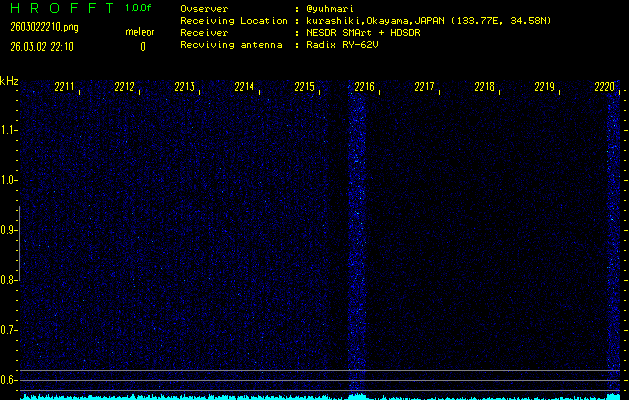Click the 1.0 frequency axis label
Screen dimensions: 629x400
pyautogui.click(x=9, y=180)
